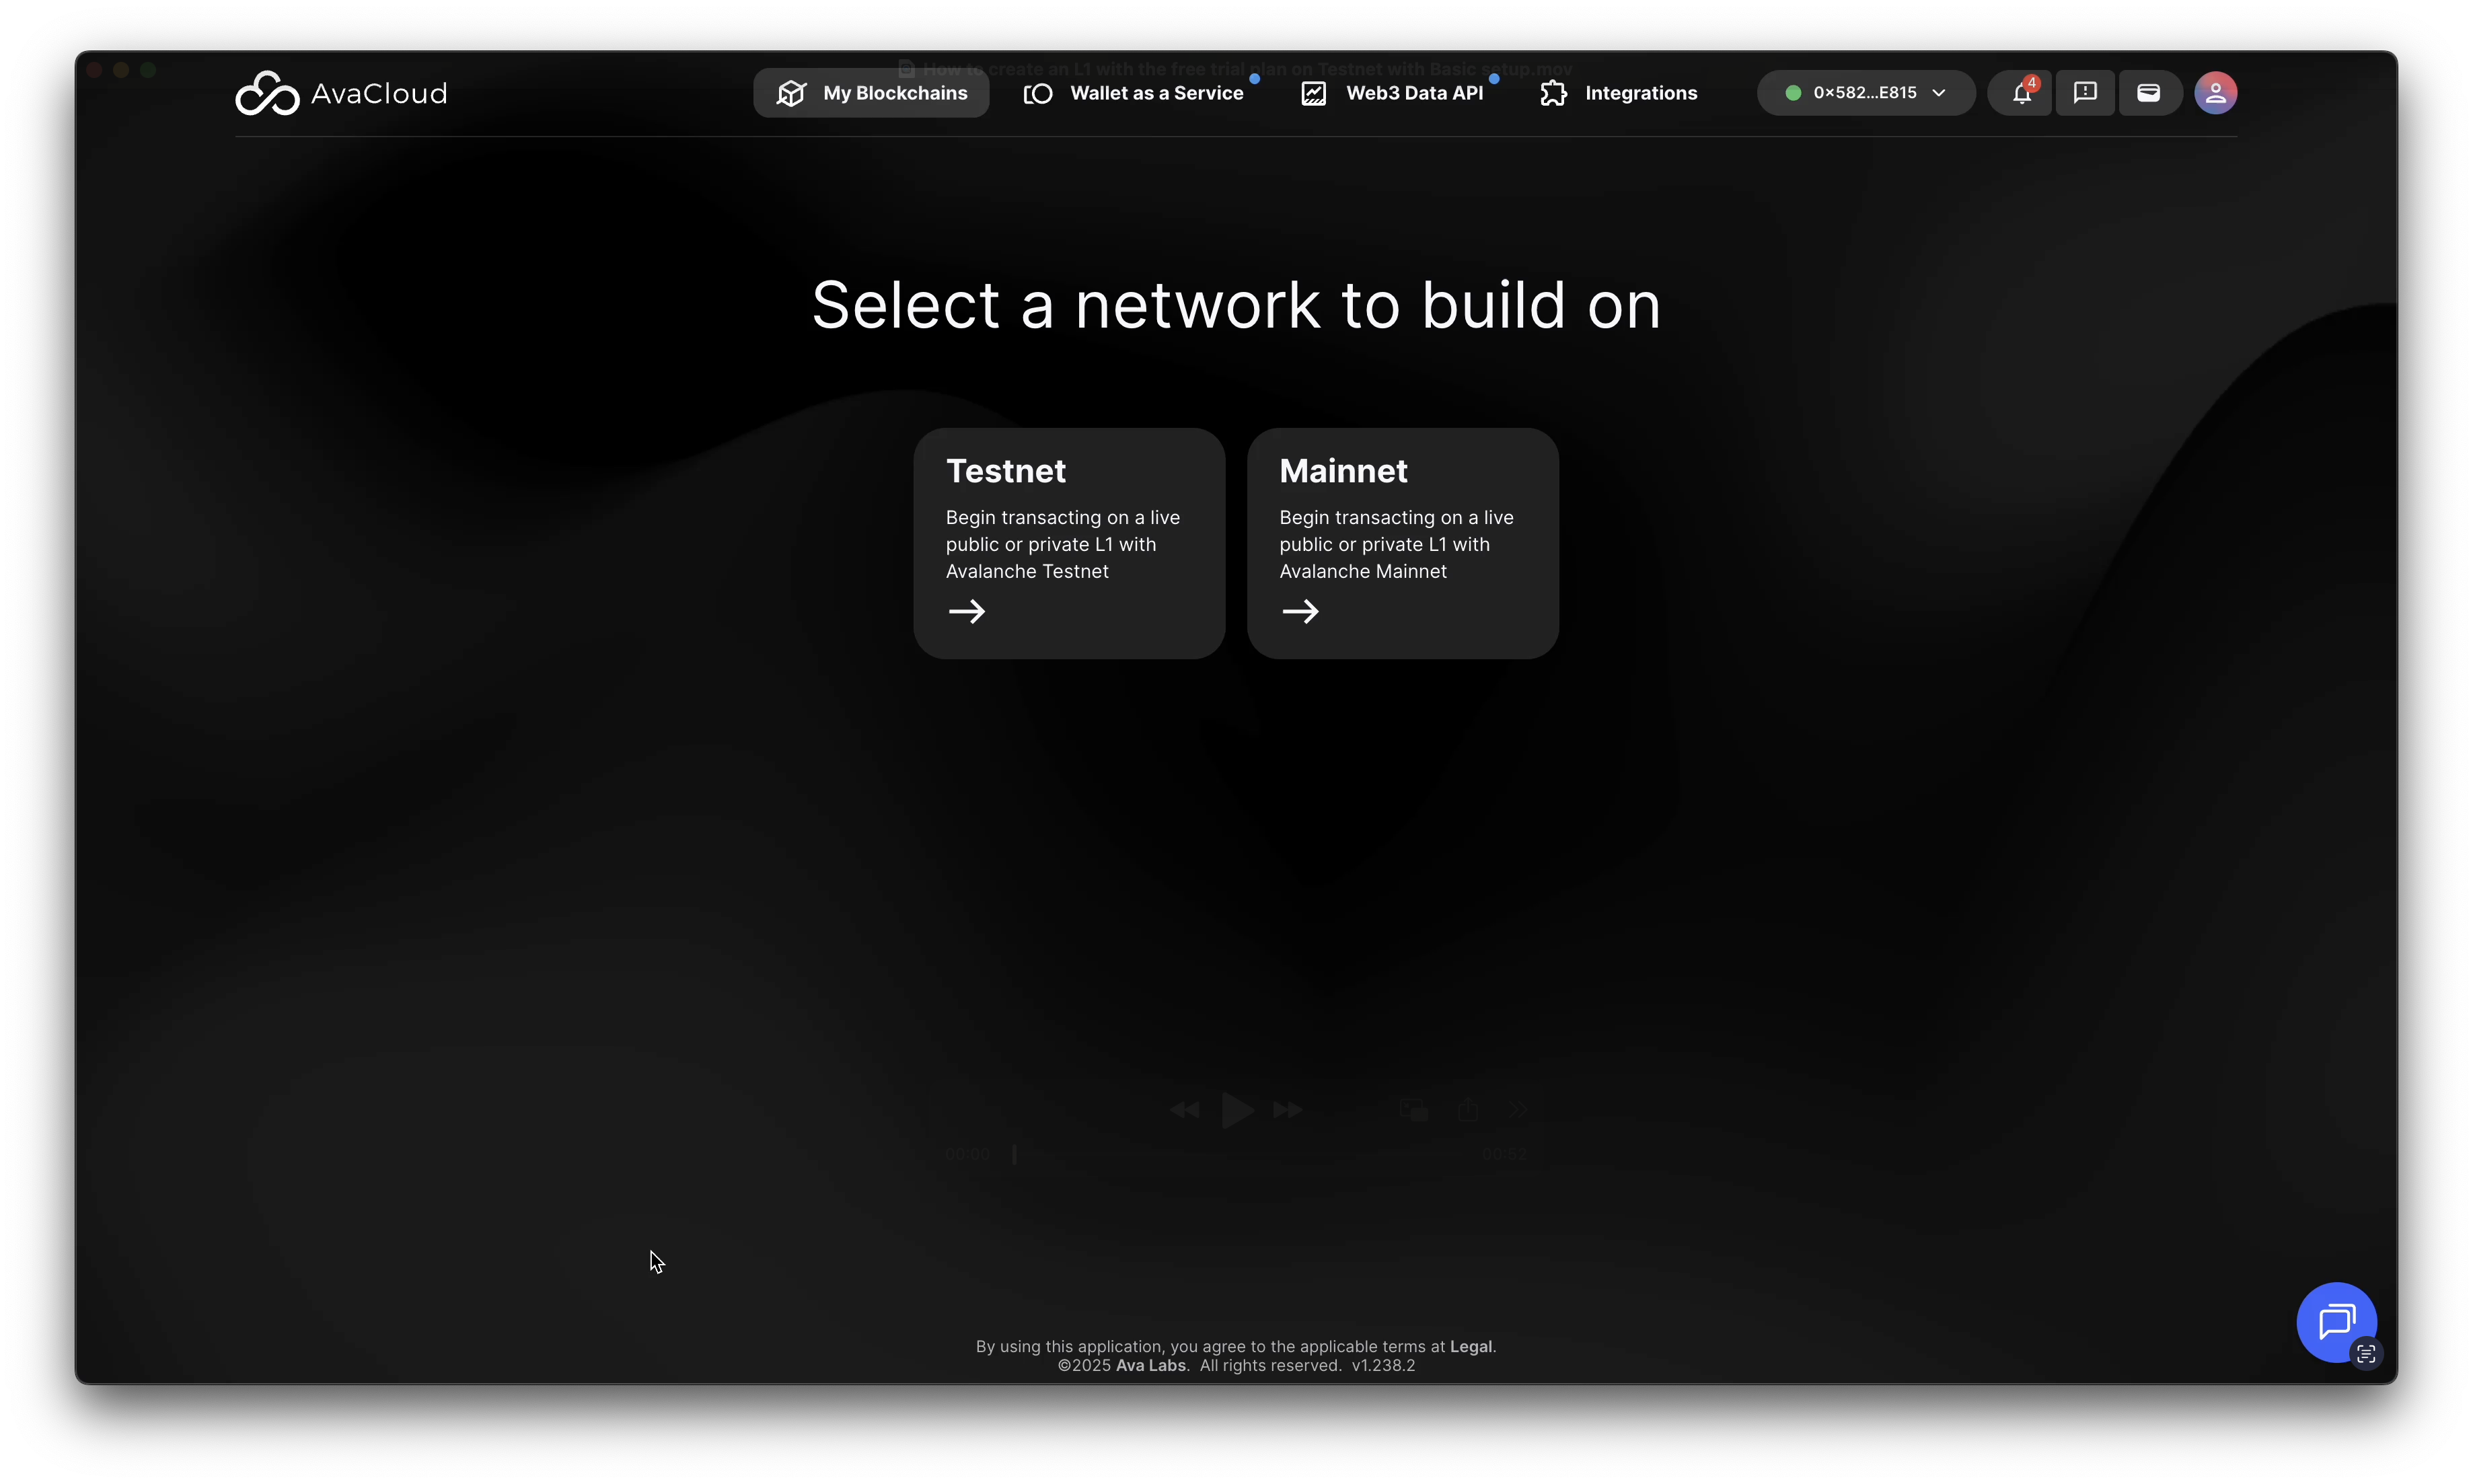Open the wallet card icon

click(x=2148, y=93)
